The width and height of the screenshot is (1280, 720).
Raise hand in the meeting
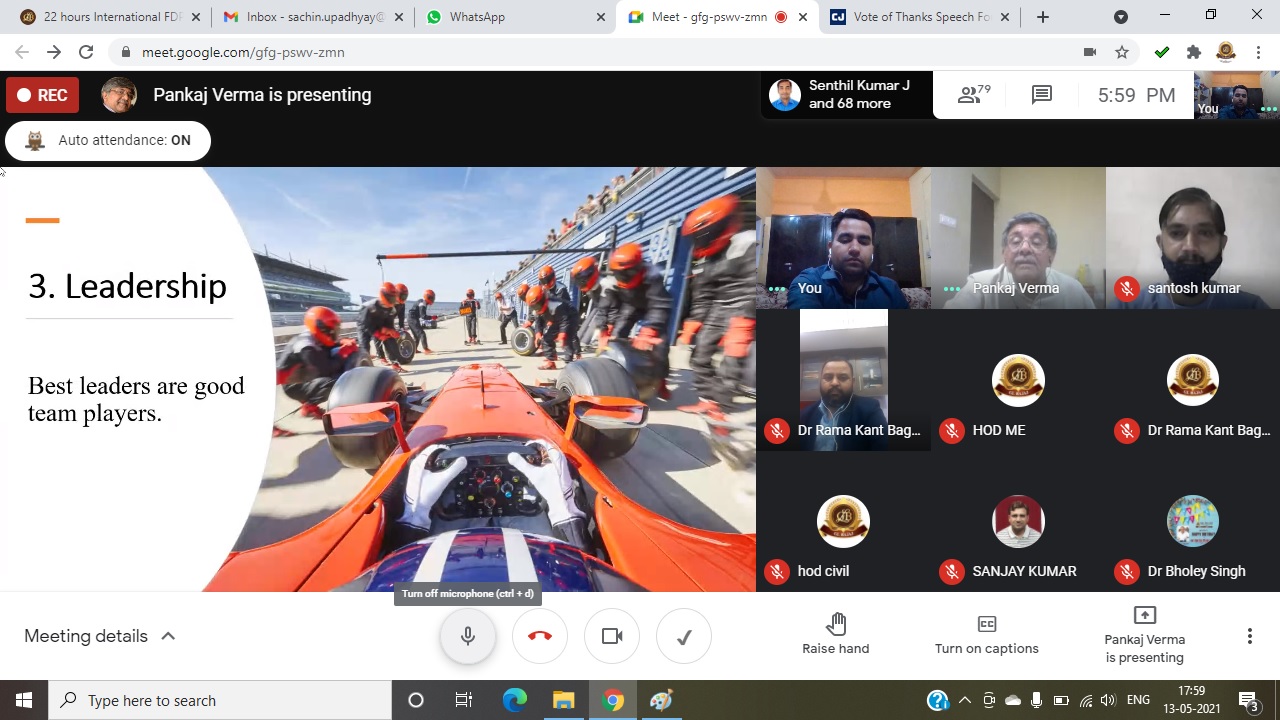pos(835,636)
